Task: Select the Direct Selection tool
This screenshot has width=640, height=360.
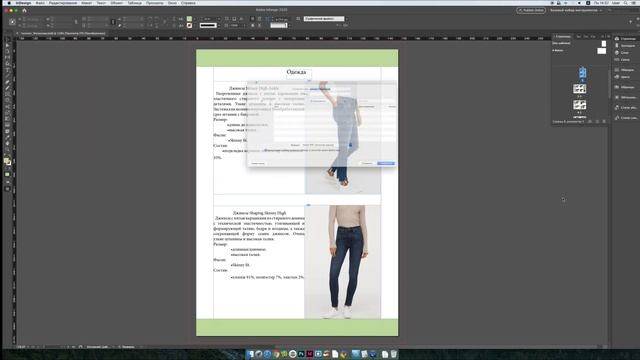Action: (x=7, y=46)
